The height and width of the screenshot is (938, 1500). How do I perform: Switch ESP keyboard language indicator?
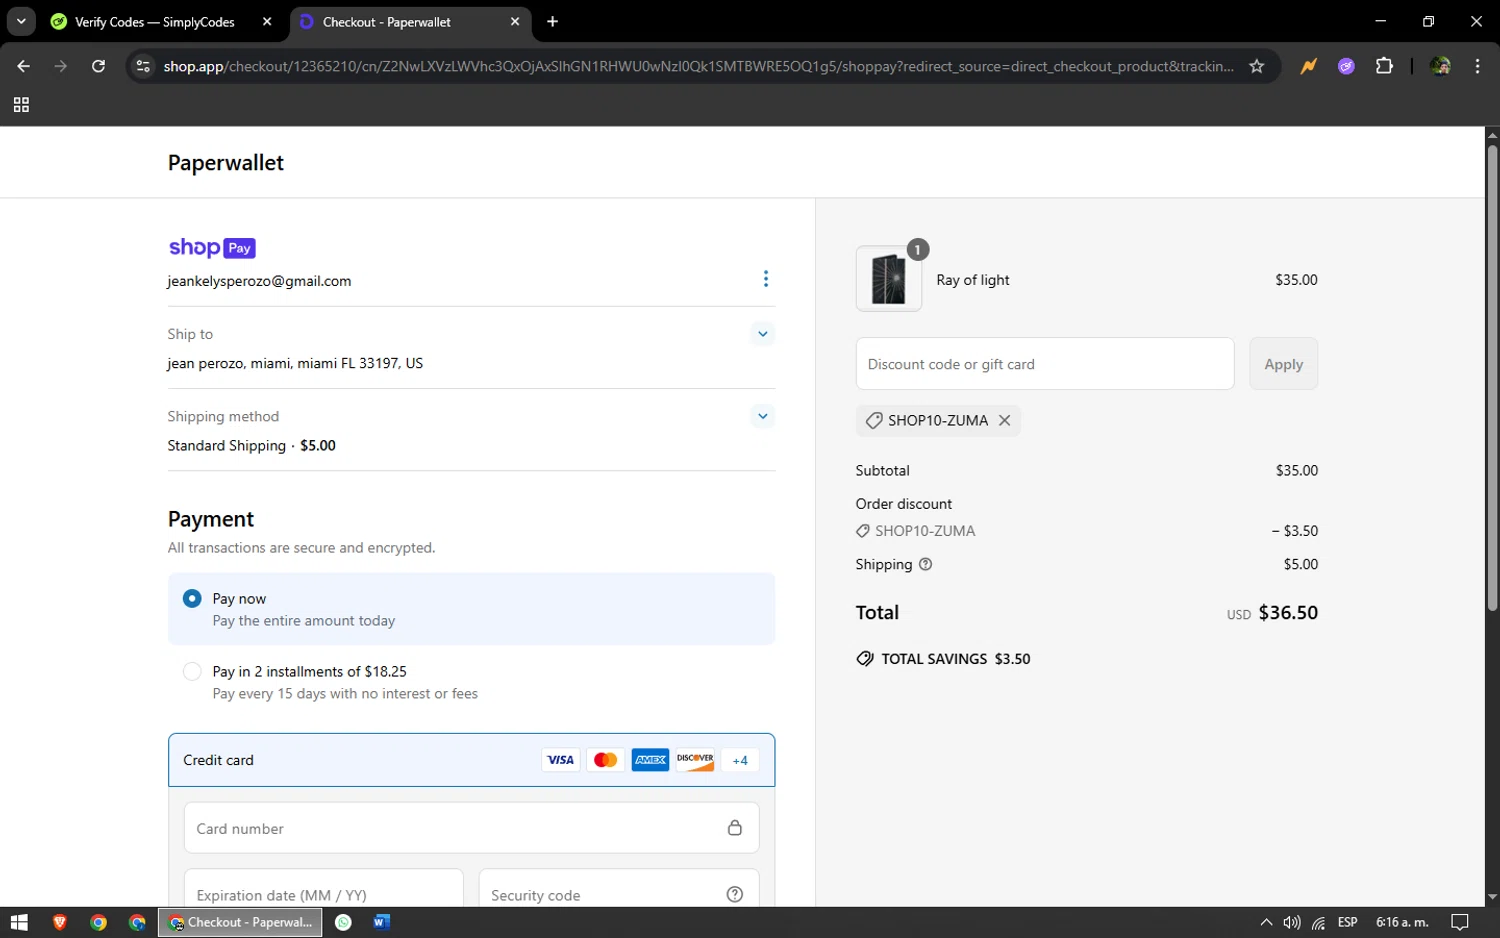click(x=1347, y=922)
